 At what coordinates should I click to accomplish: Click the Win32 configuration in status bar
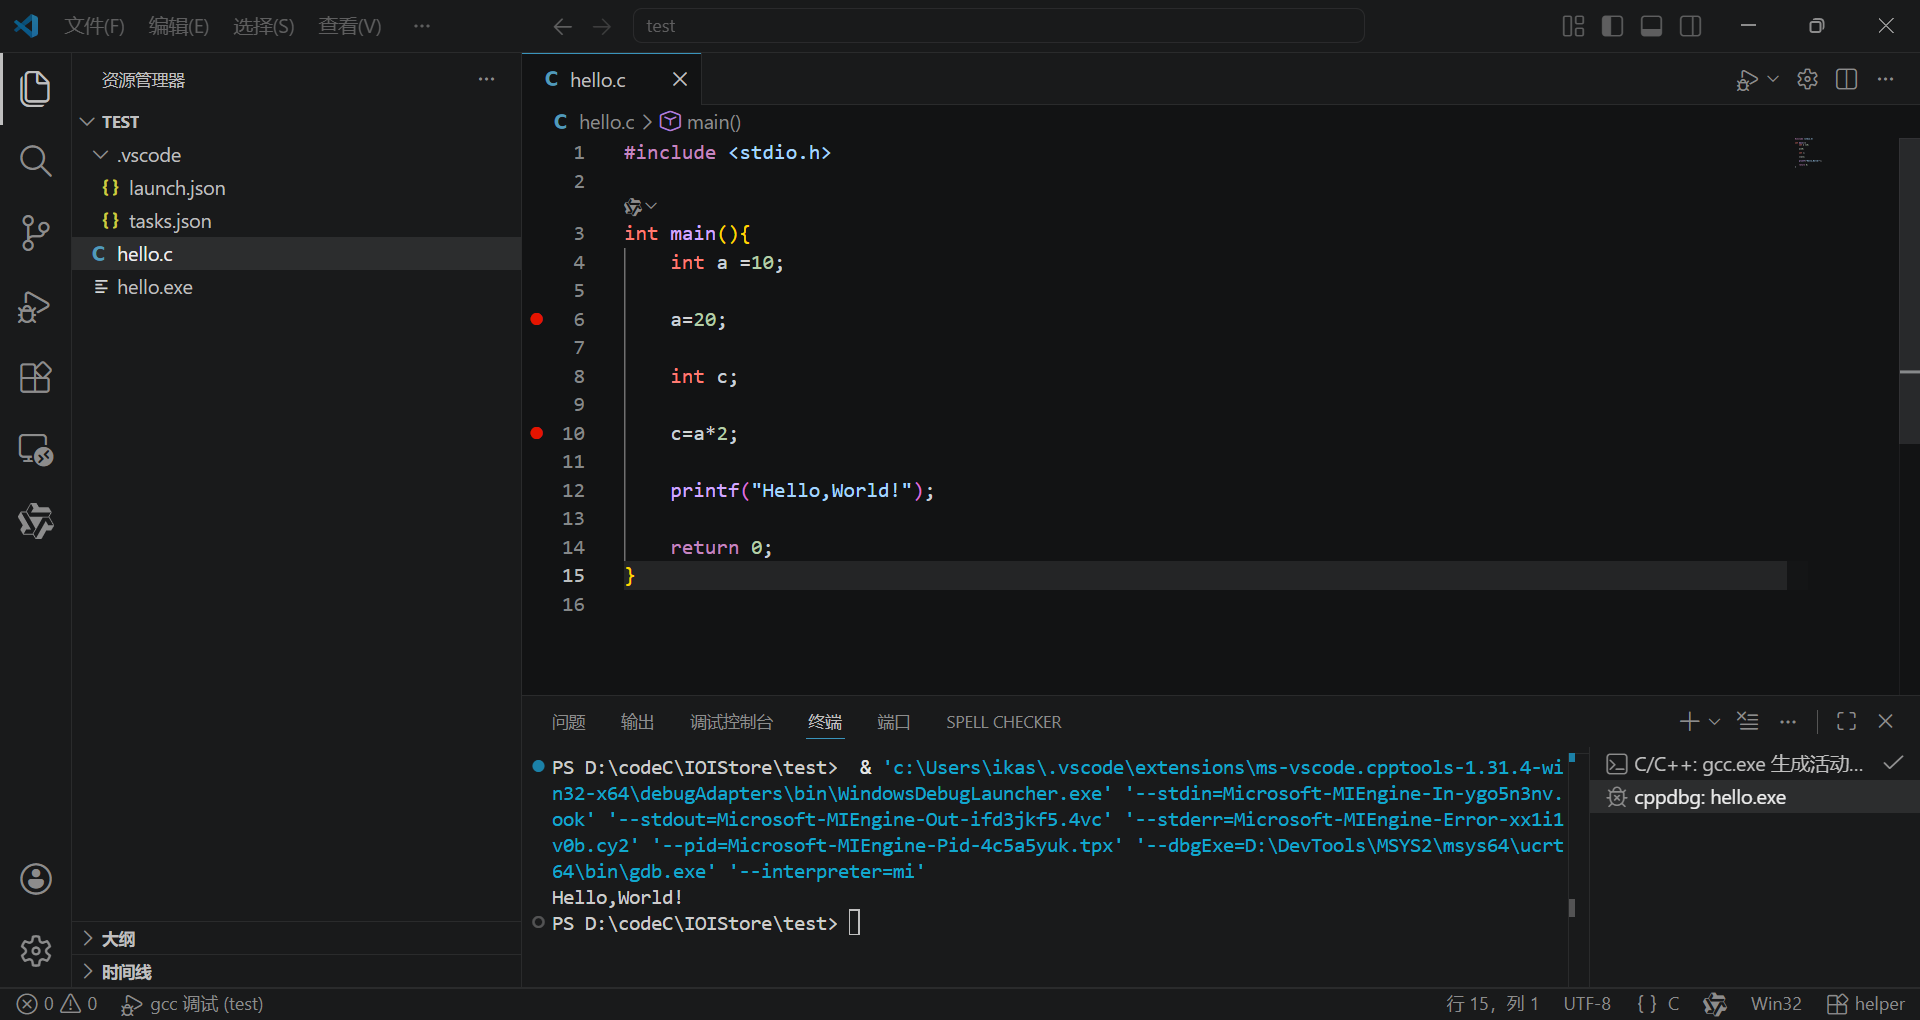click(x=1776, y=1004)
